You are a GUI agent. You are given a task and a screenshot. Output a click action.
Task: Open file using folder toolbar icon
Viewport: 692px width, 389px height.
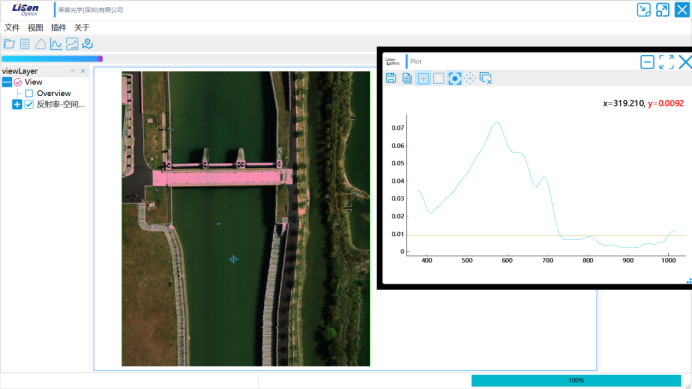(9, 44)
